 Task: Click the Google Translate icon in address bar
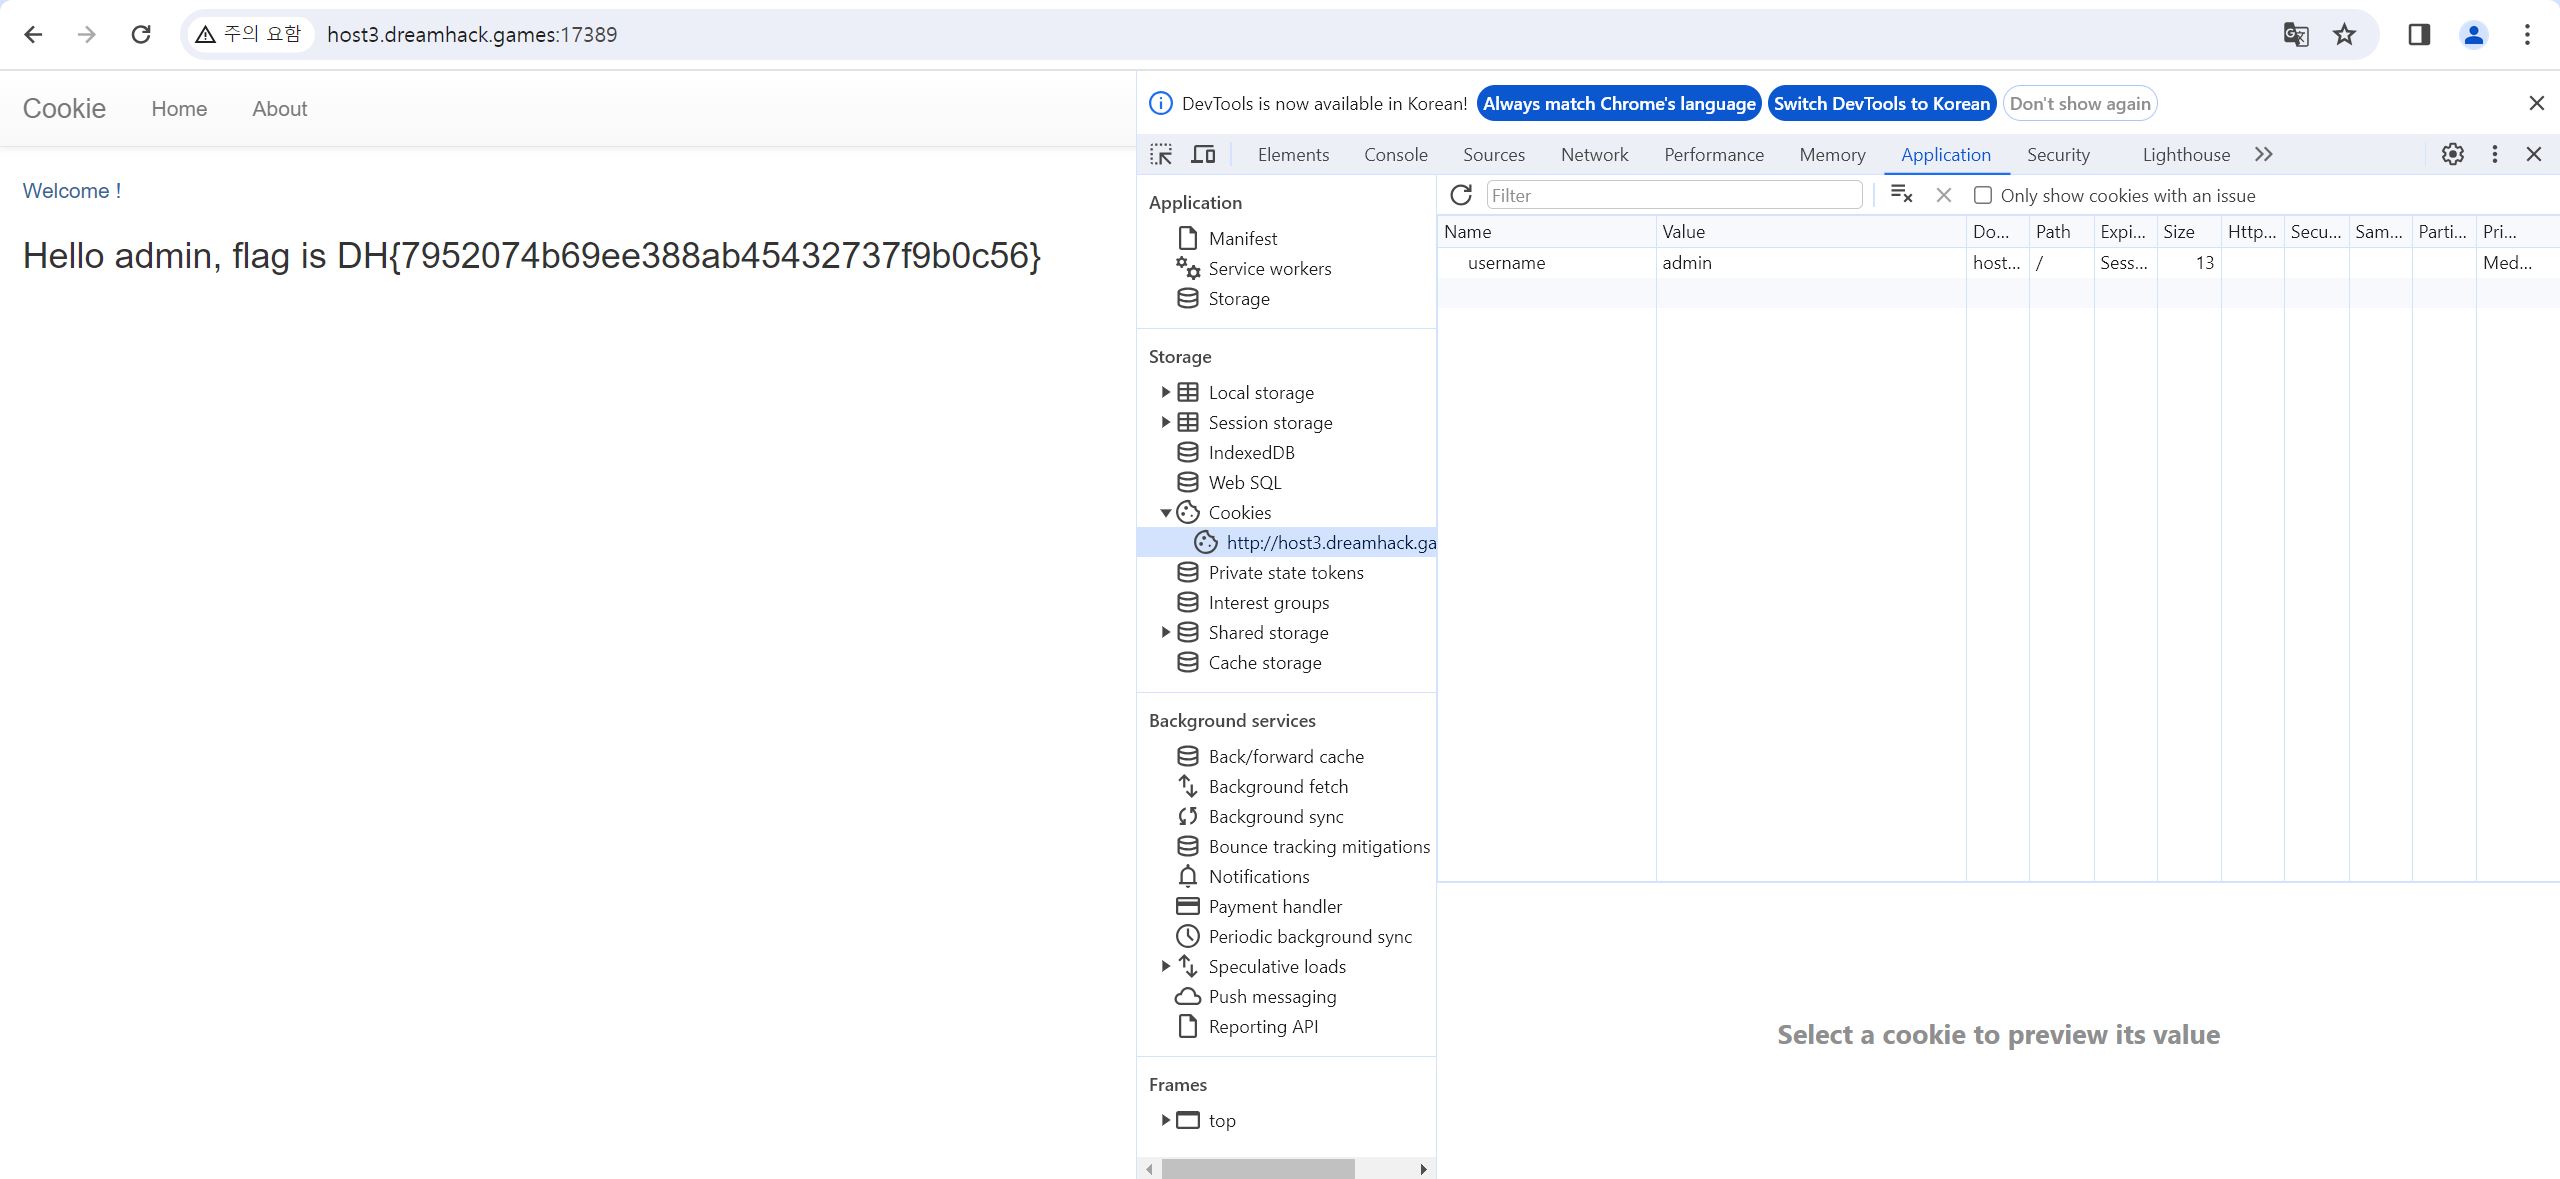click(x=2296, y=35)
